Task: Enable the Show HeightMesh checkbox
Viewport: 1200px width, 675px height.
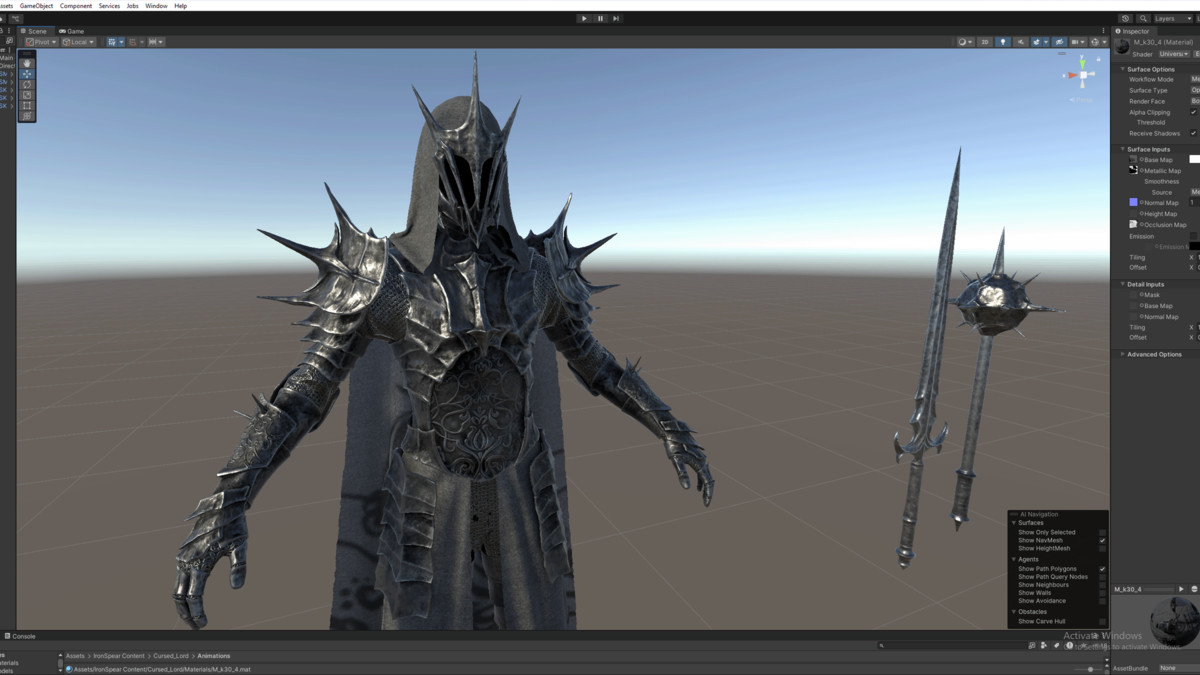Action: point(1103,549)
